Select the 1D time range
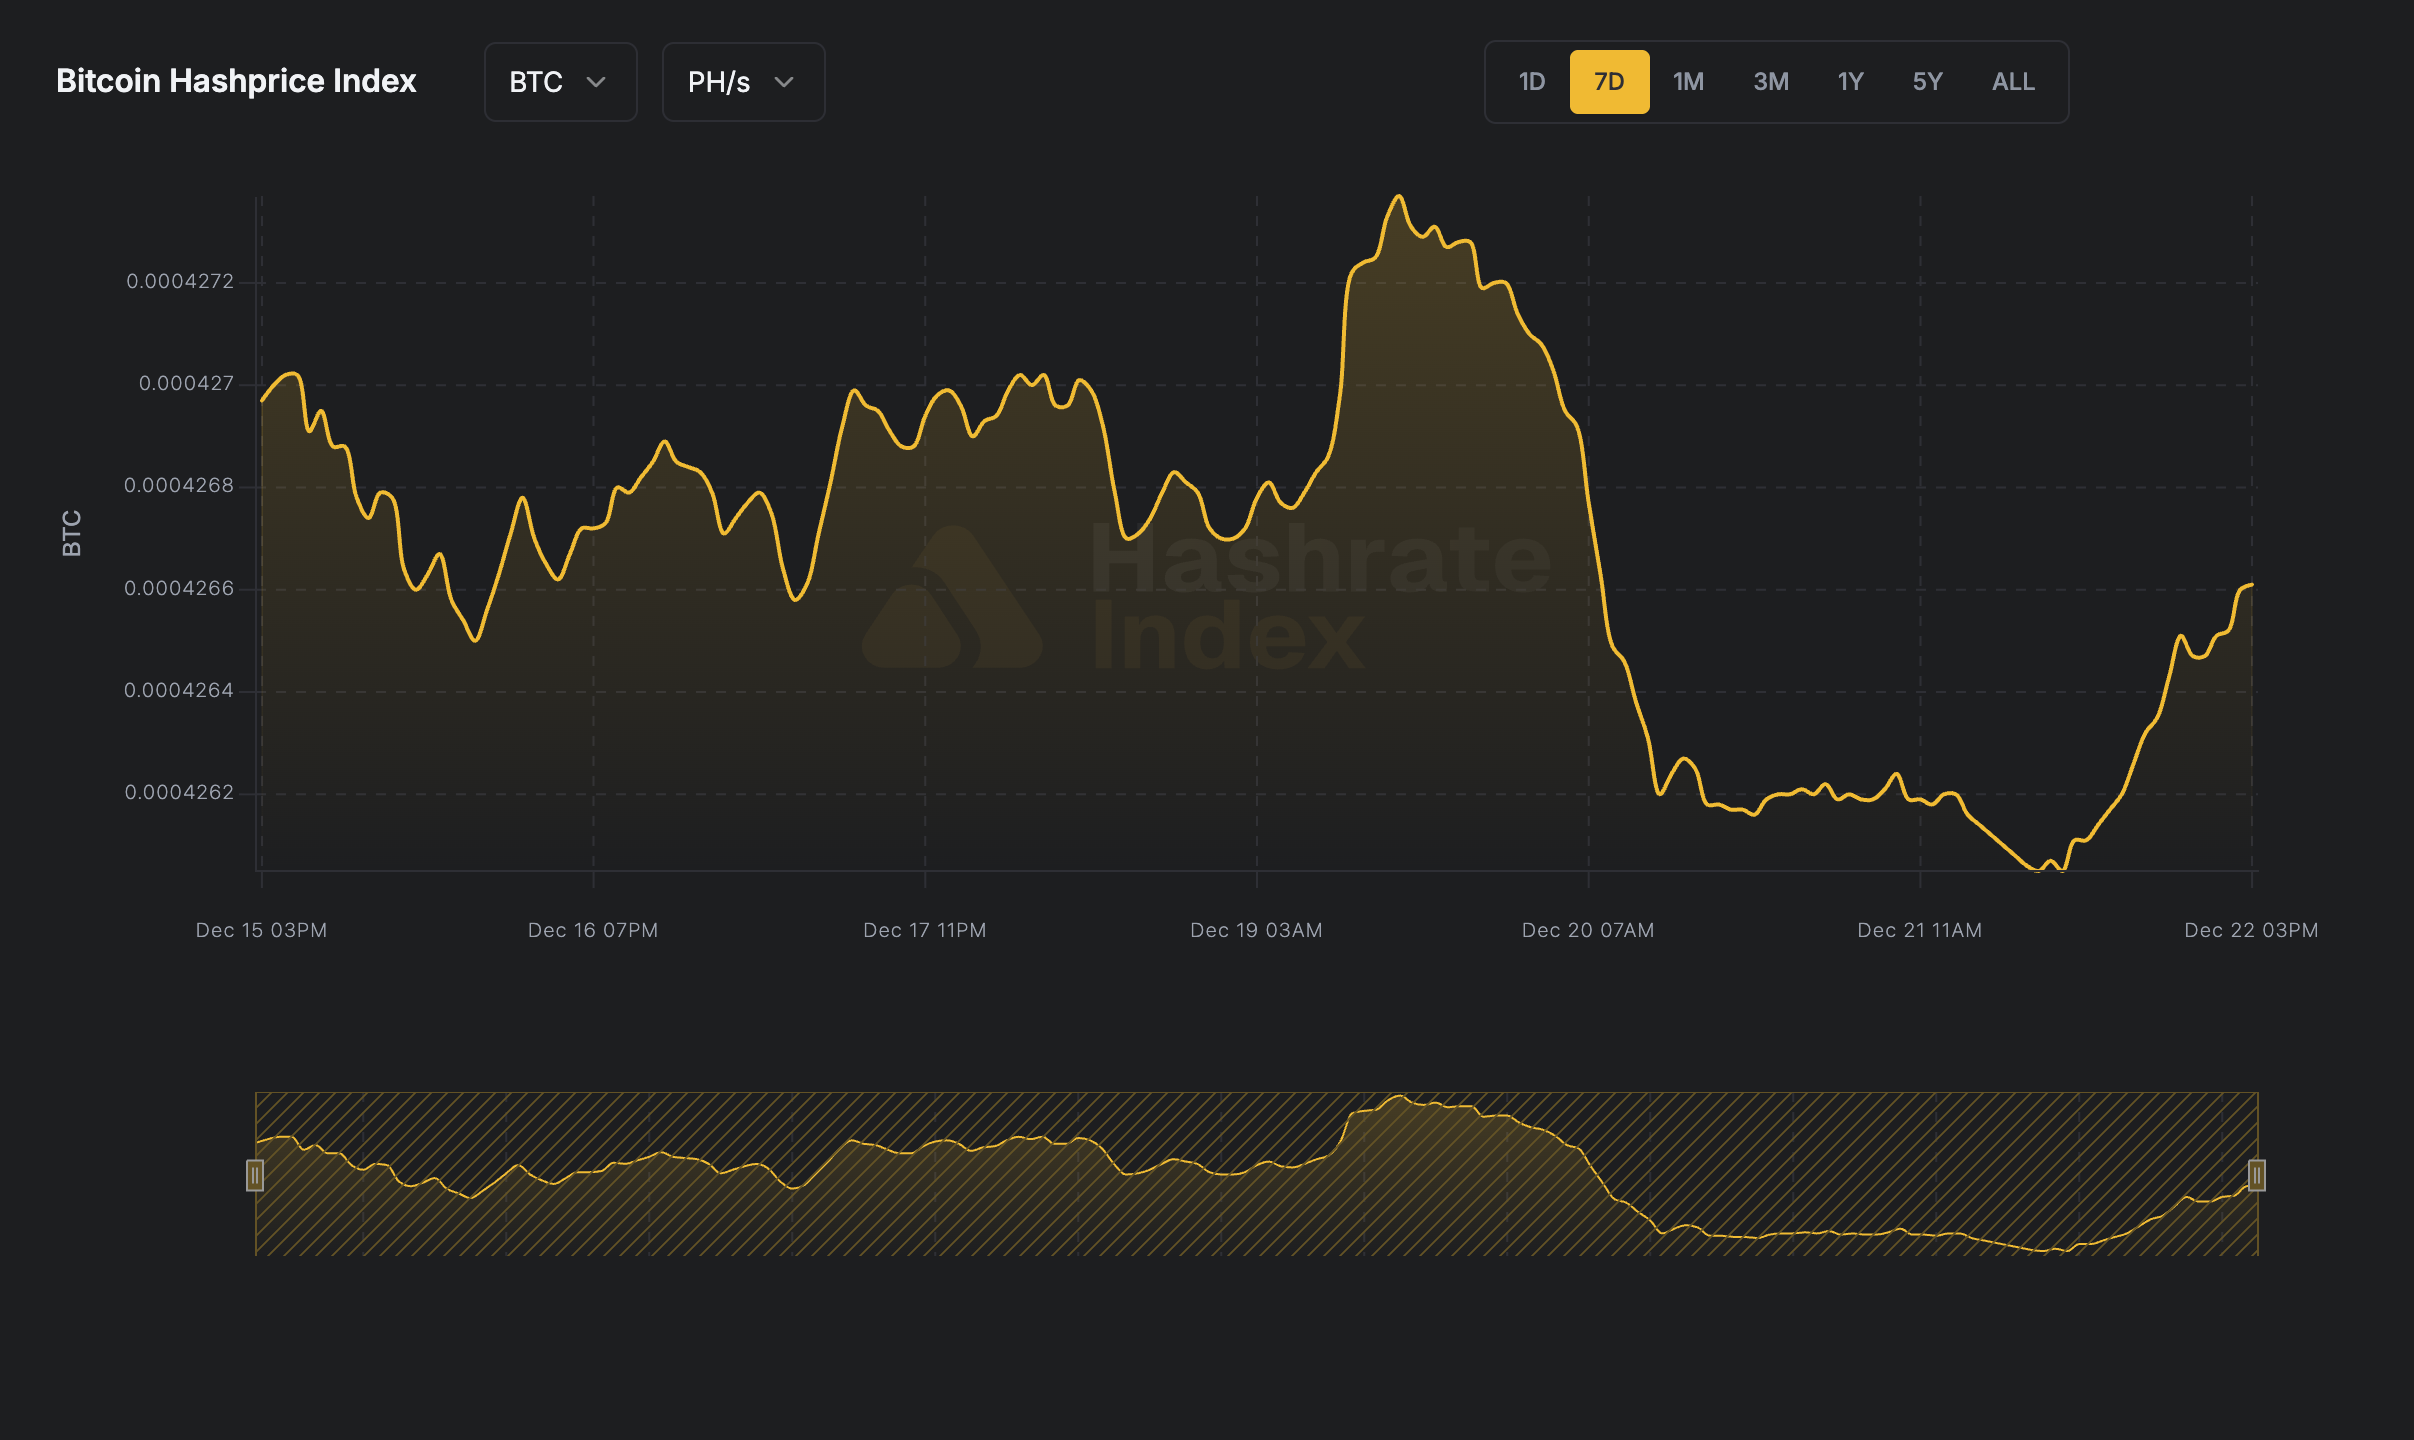Image resolution: width=2414 pixels, height=1440 pixels. click(x=1531, y=81)
